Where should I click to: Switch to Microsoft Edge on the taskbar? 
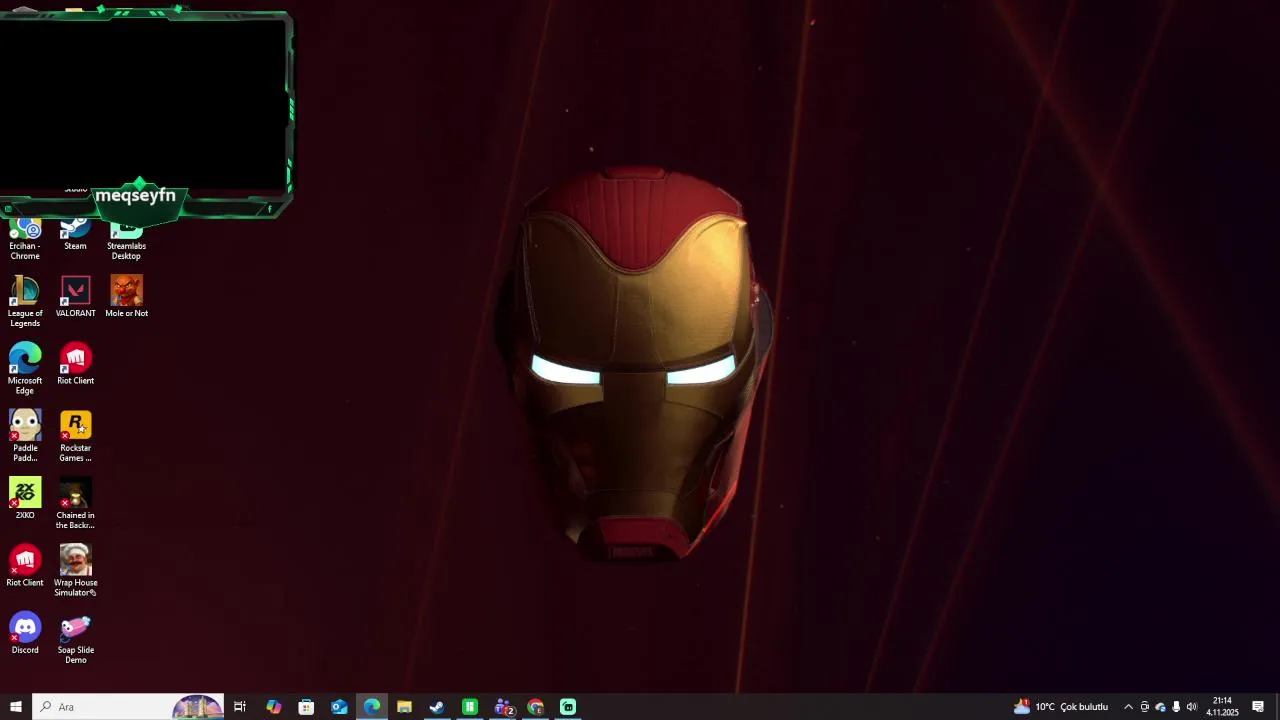372,707
